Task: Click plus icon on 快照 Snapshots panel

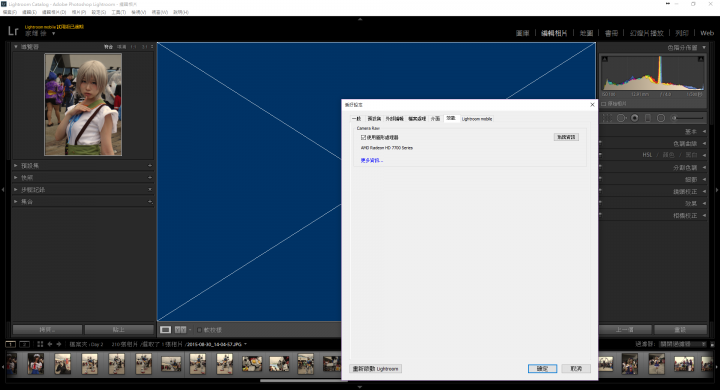Action: click(150, 177)
